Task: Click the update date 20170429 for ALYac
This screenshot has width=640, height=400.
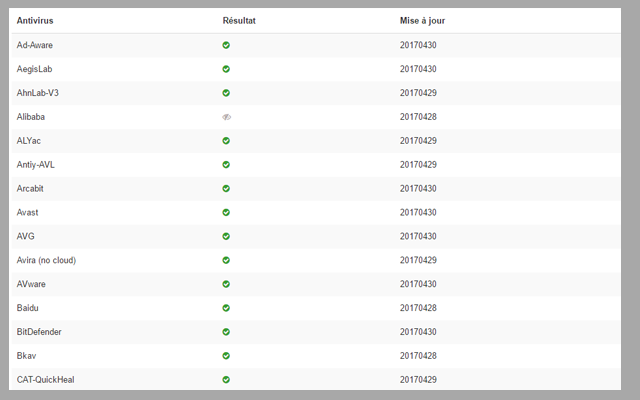Action: pos(418,141)
